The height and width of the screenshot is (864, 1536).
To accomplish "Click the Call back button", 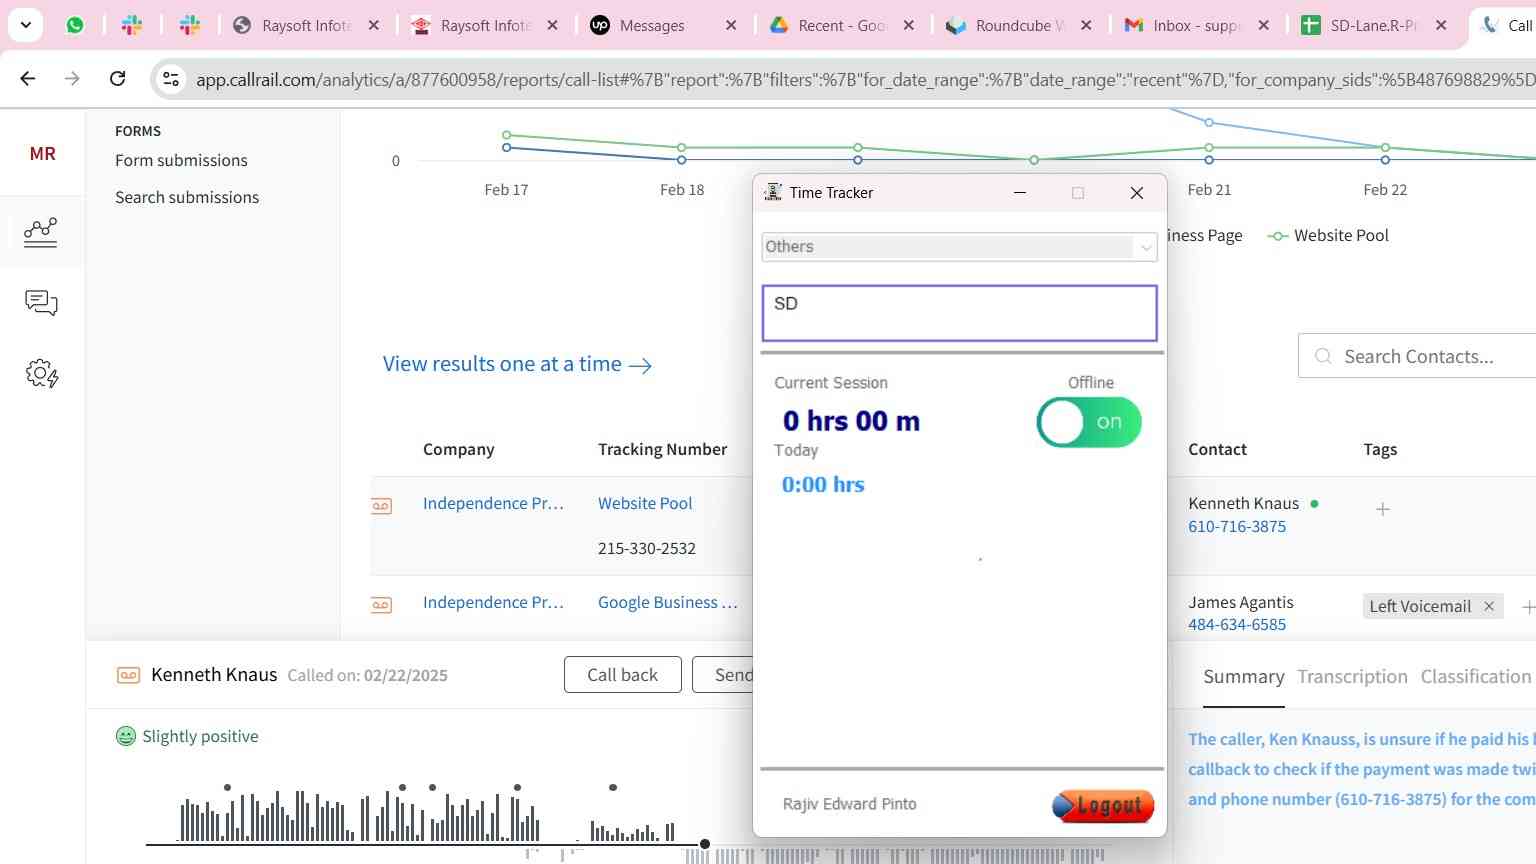I will pos(622,675).
